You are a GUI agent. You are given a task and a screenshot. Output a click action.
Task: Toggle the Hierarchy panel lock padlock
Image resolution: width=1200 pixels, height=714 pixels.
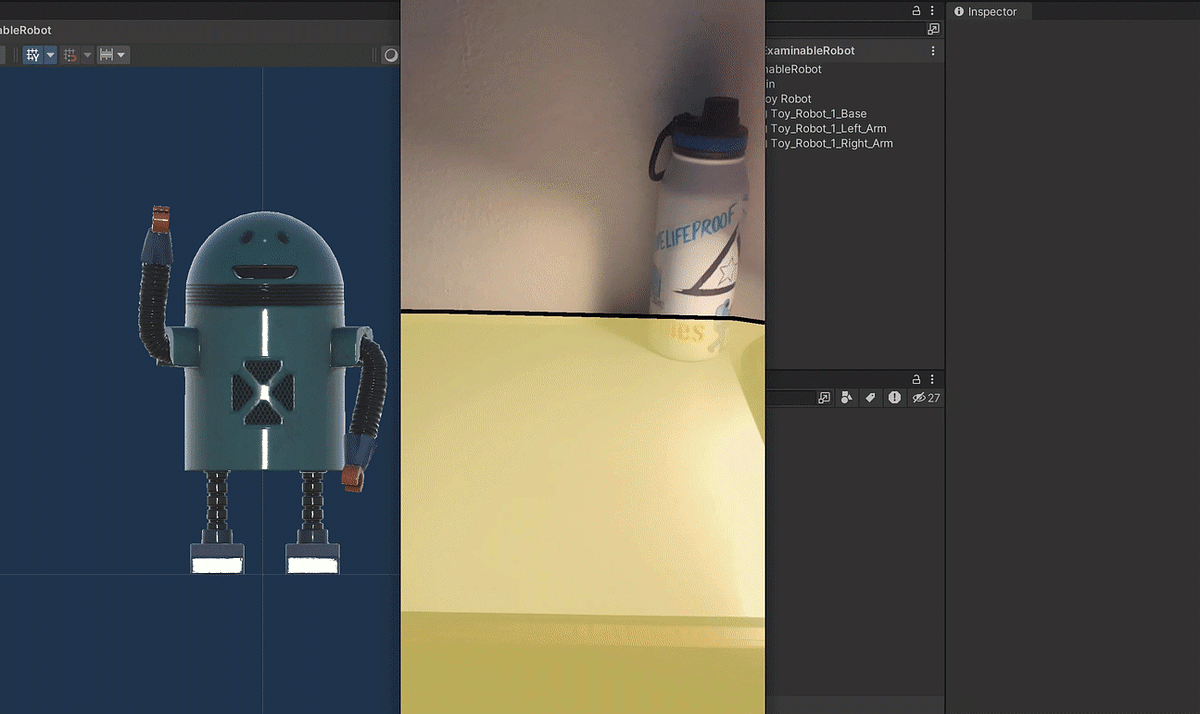916,10
